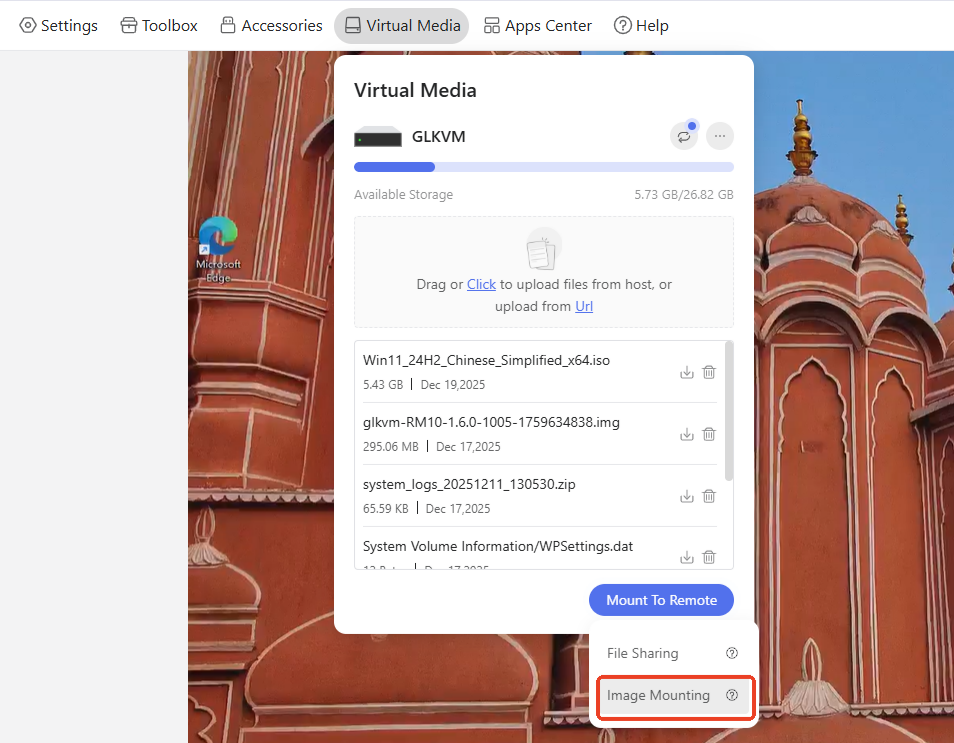Delete system_logs_20251211_130530.zip
Screen dimensions: 954x743
point(709,496)
